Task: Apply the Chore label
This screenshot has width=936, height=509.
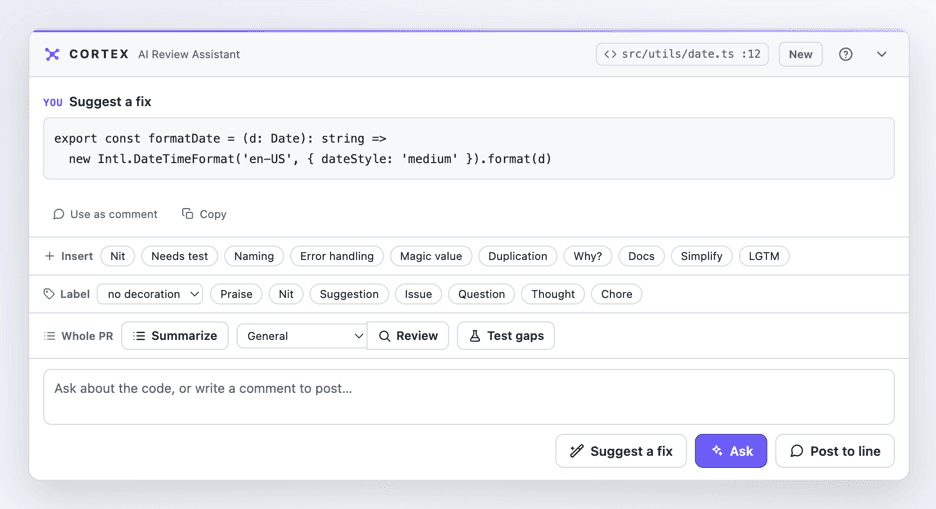Action: click(617, 294)
